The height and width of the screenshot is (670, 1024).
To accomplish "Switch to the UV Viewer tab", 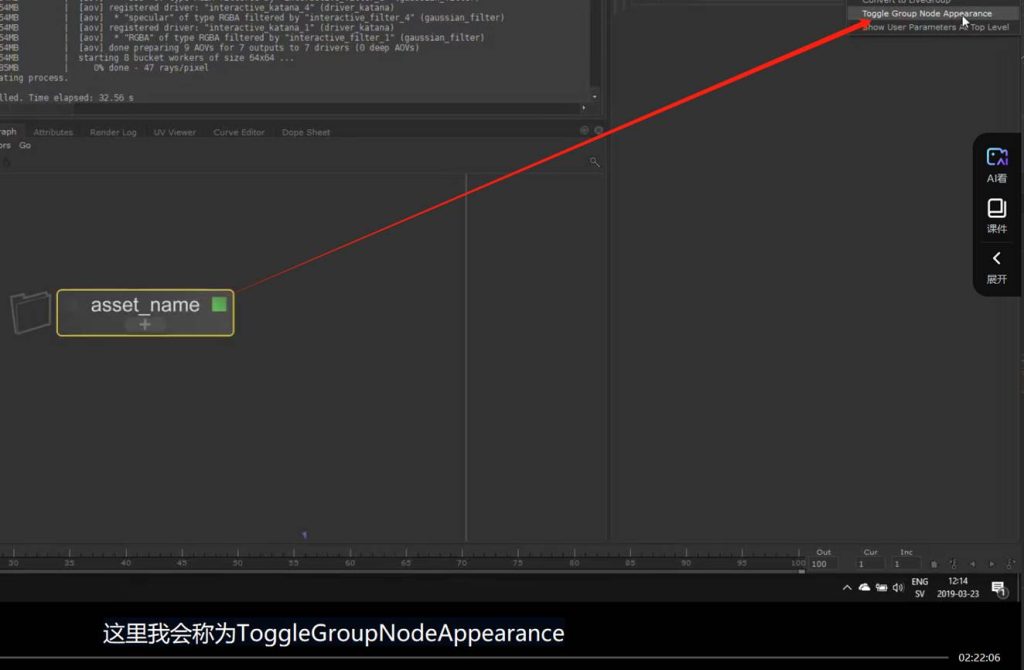I will tap(174, 132).
